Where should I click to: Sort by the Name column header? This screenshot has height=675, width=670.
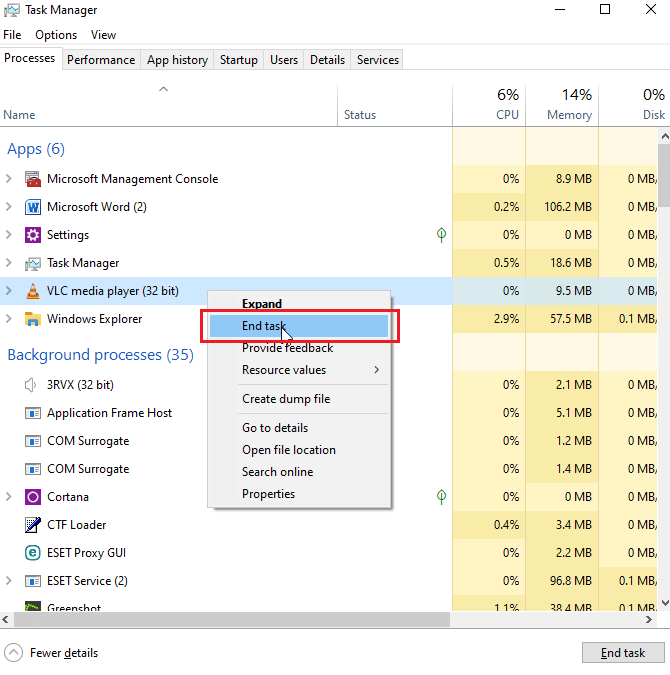click(x=168, y=106)
